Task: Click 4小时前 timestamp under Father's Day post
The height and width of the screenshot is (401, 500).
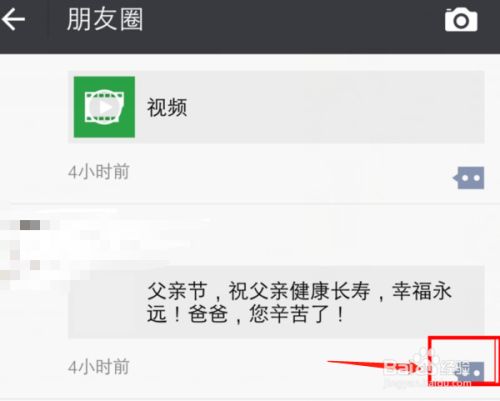Action: point(99,367)
